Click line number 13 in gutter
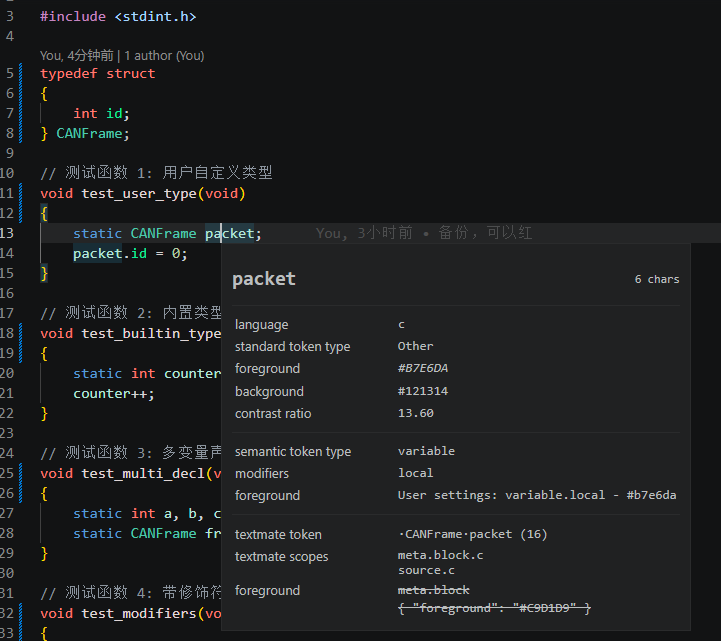This screenshot has width=721, height=641. pyautogui.click(x=7, y=234)
